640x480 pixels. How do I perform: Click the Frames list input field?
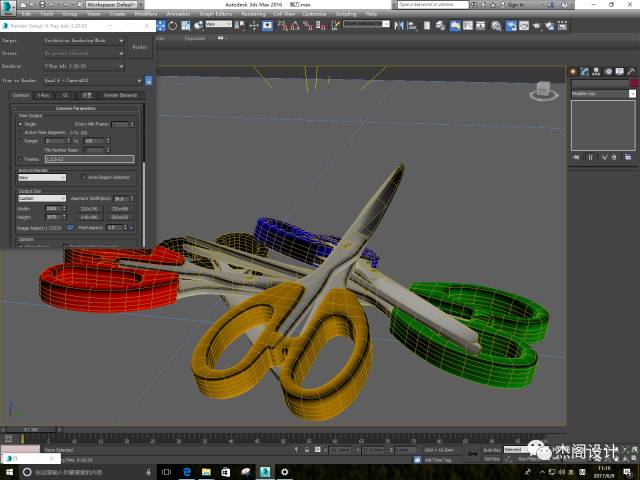(x=89, y=159)
